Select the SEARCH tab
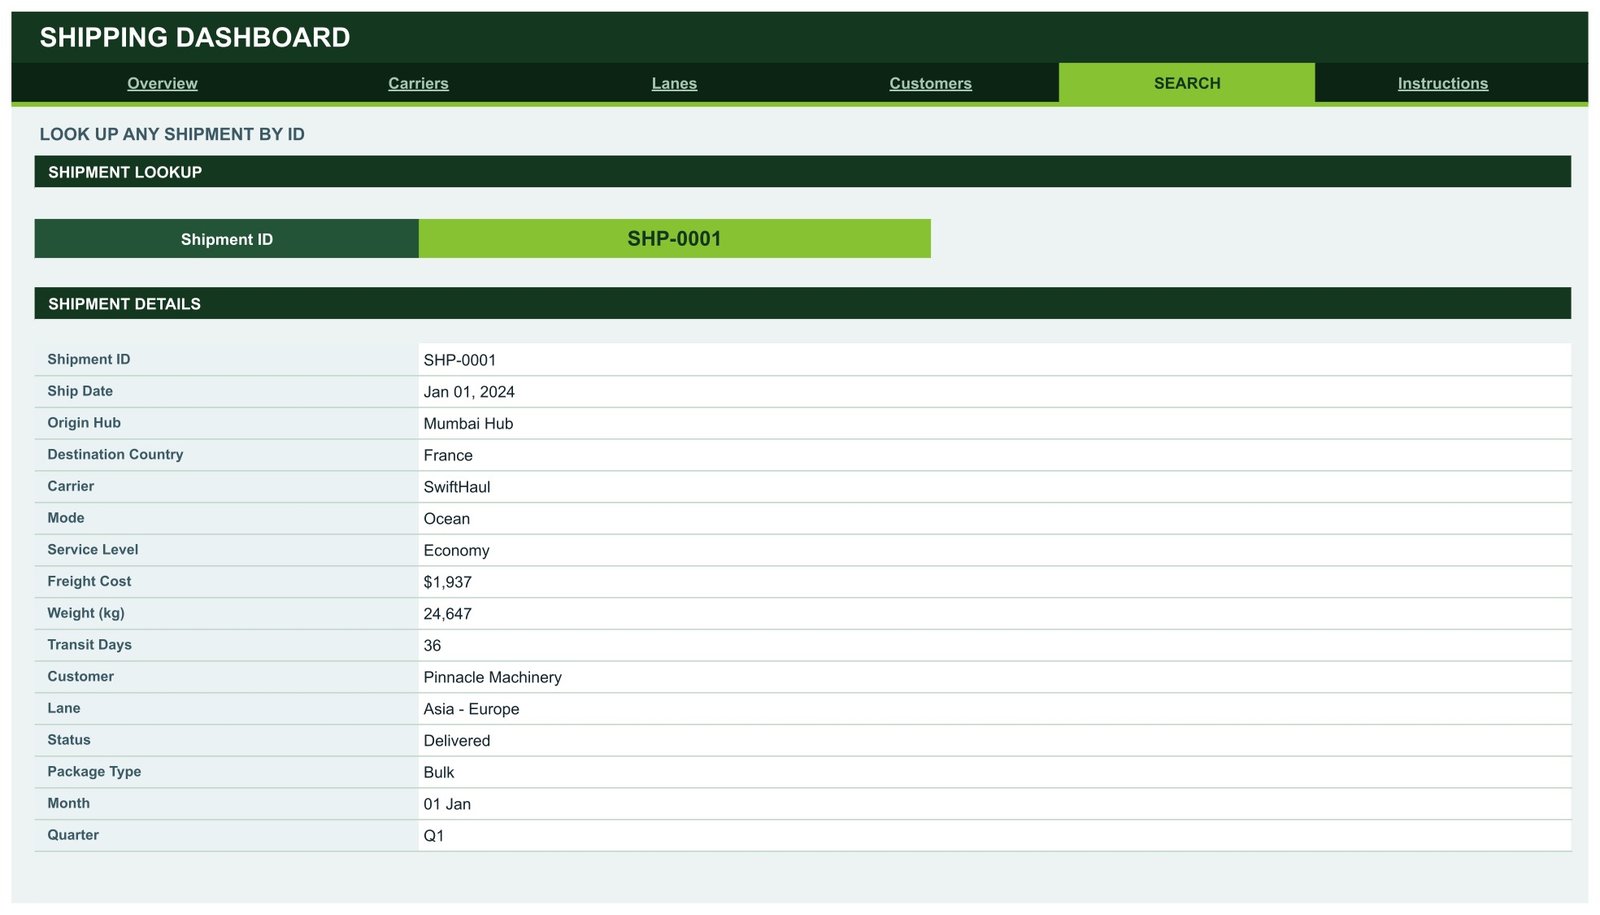Viewport: 1600px width, 915px height. pos(1187,83)
